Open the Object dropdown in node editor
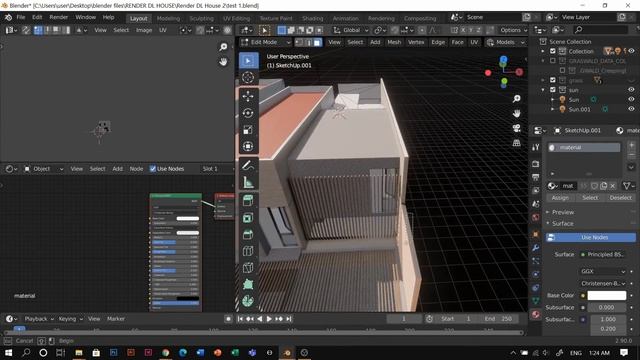Image resolution: width=640 pixels, height=360 pixels. click(44, 169)
